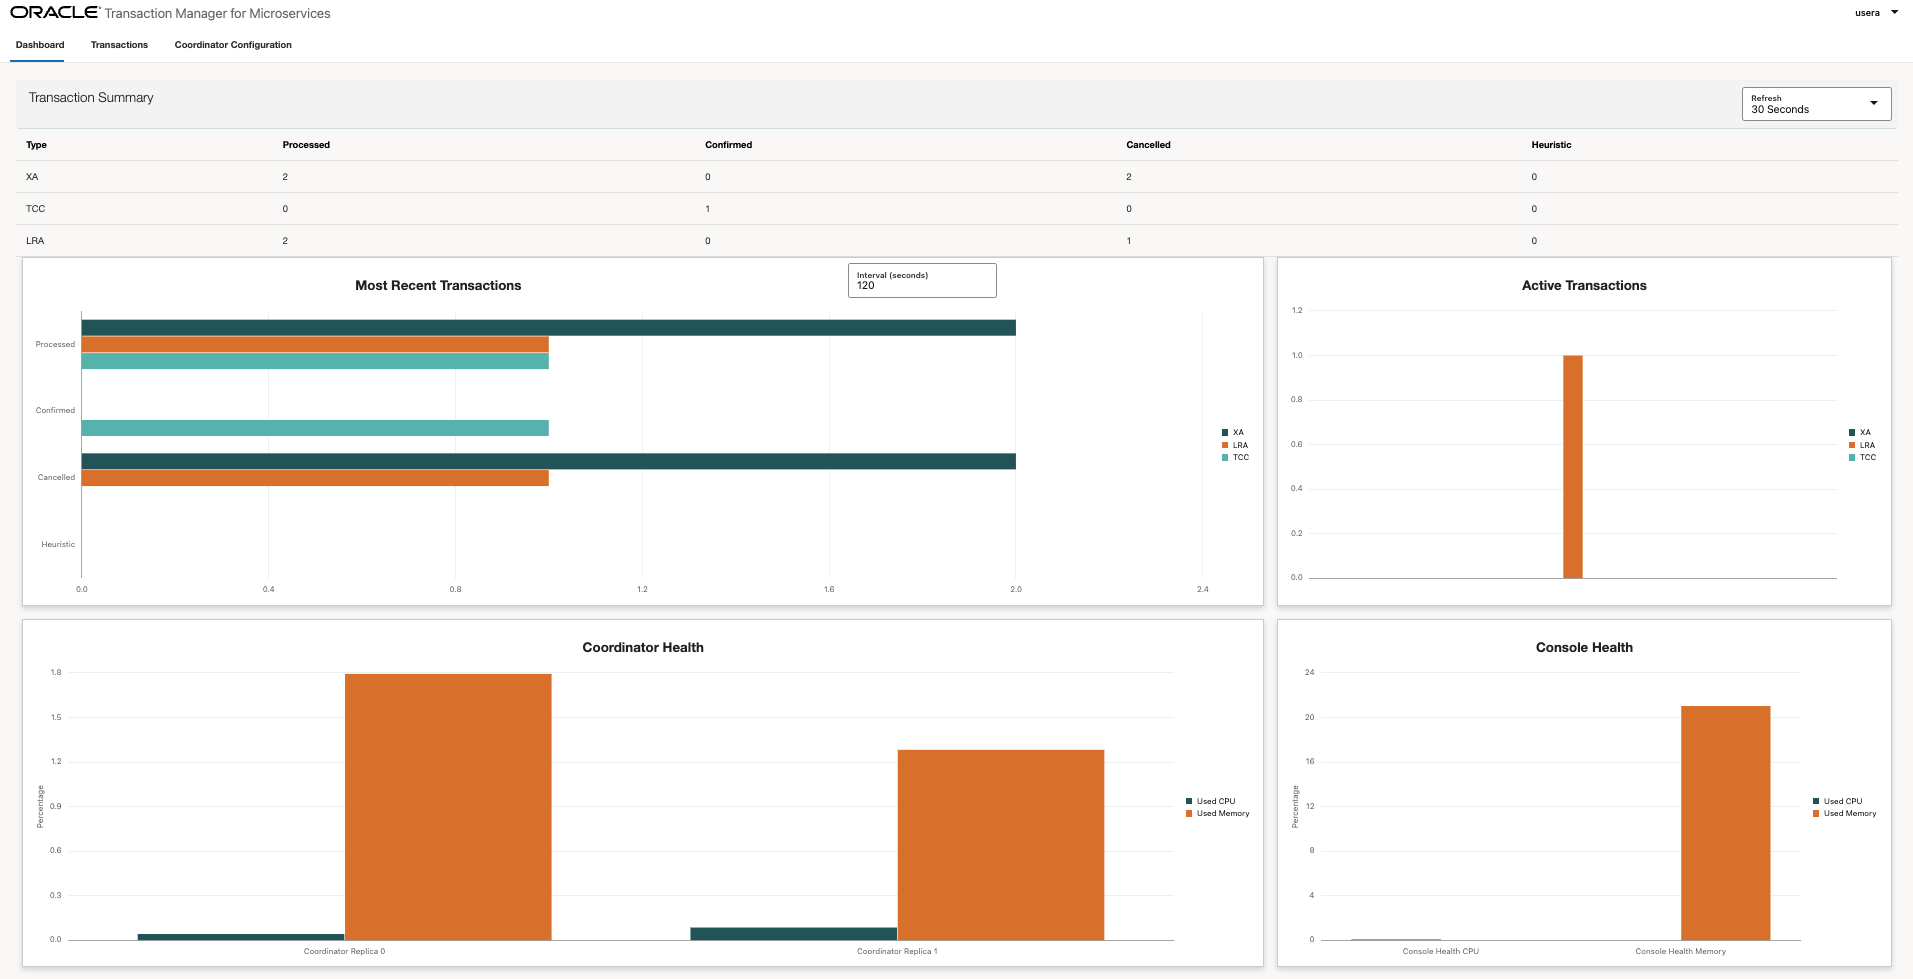Click the Cancelled value in the XA row

(x=1129, y=177)
